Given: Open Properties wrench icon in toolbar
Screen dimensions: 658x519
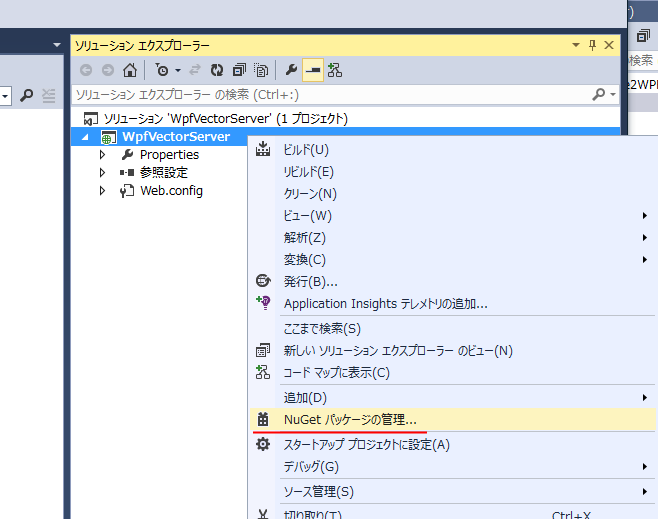Looking at the screenshot, I should 291,70.
